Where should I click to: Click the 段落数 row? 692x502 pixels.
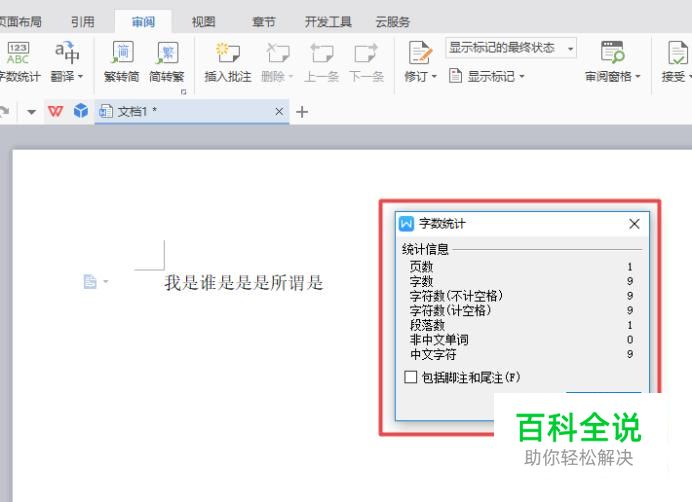pos(522,325)
